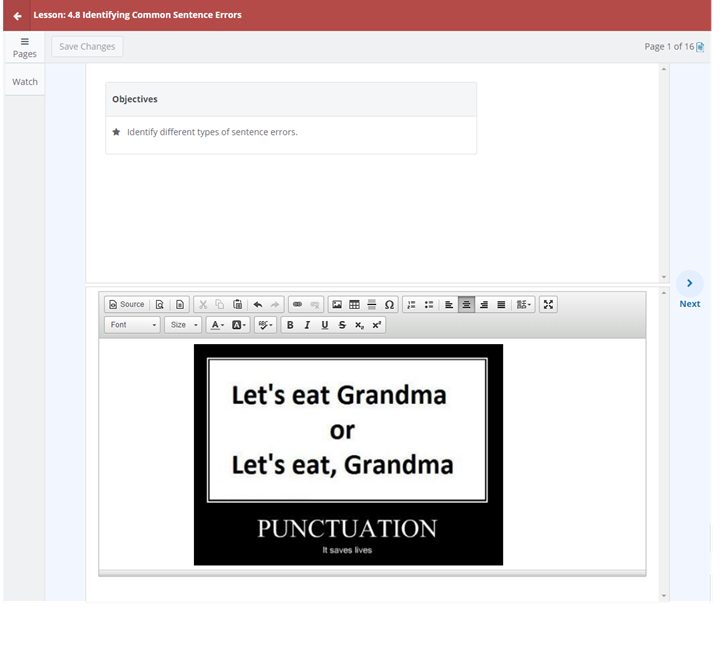Toggle strikethrough formatting

pos(342,325)
